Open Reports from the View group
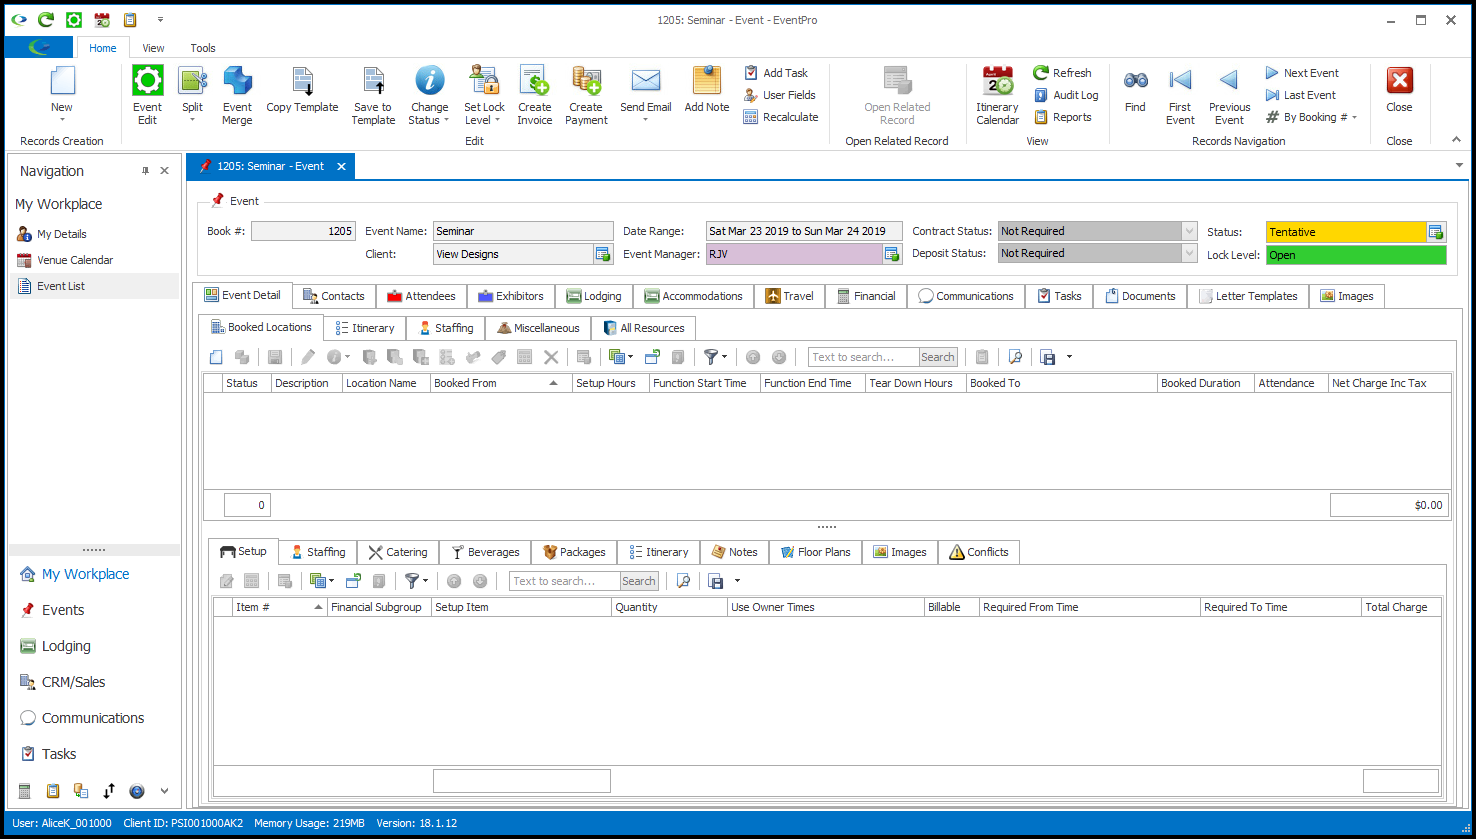Image resolution: width=1476 pixels, height=839 pixels. pyautogui.click(x=1062, y=117)
